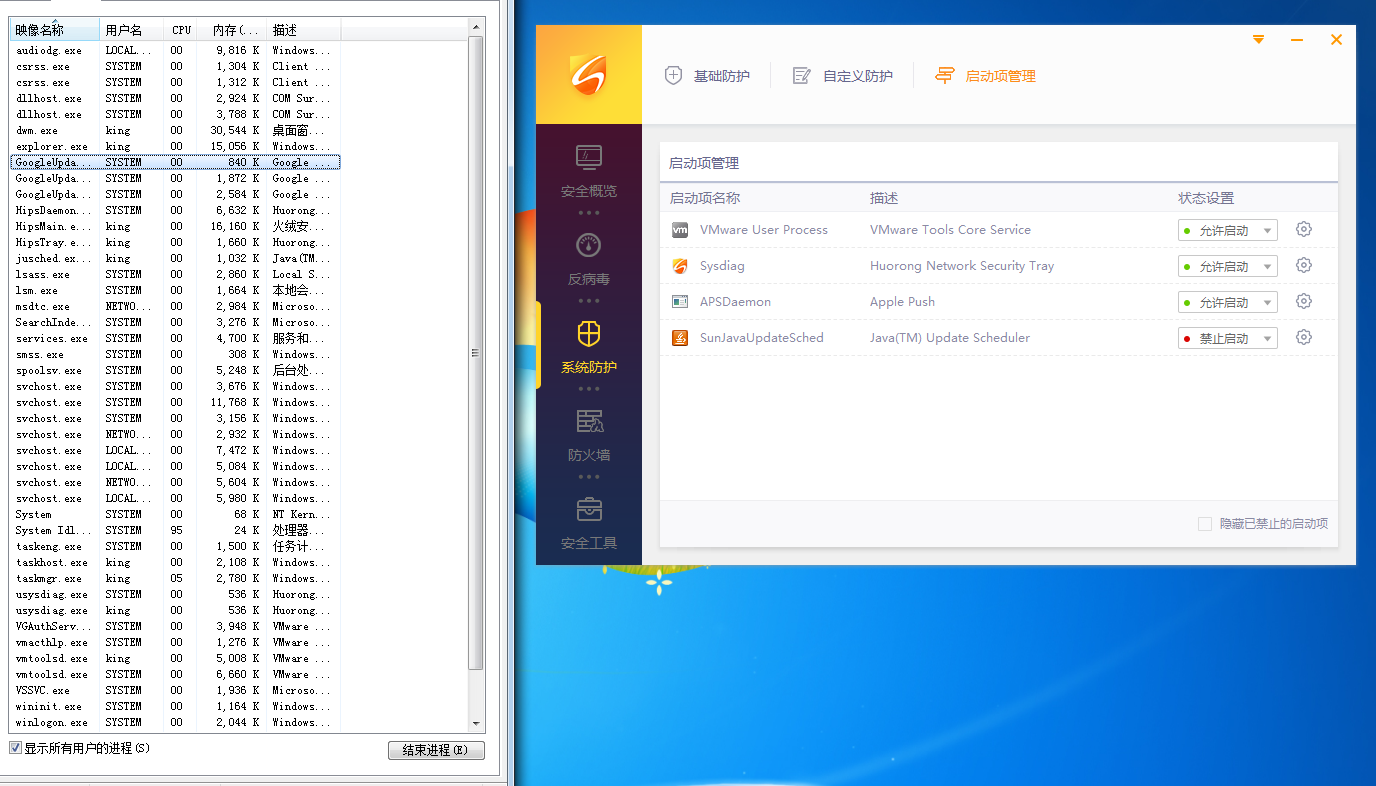Select audiodg.exe process row

tap(175, 50)
